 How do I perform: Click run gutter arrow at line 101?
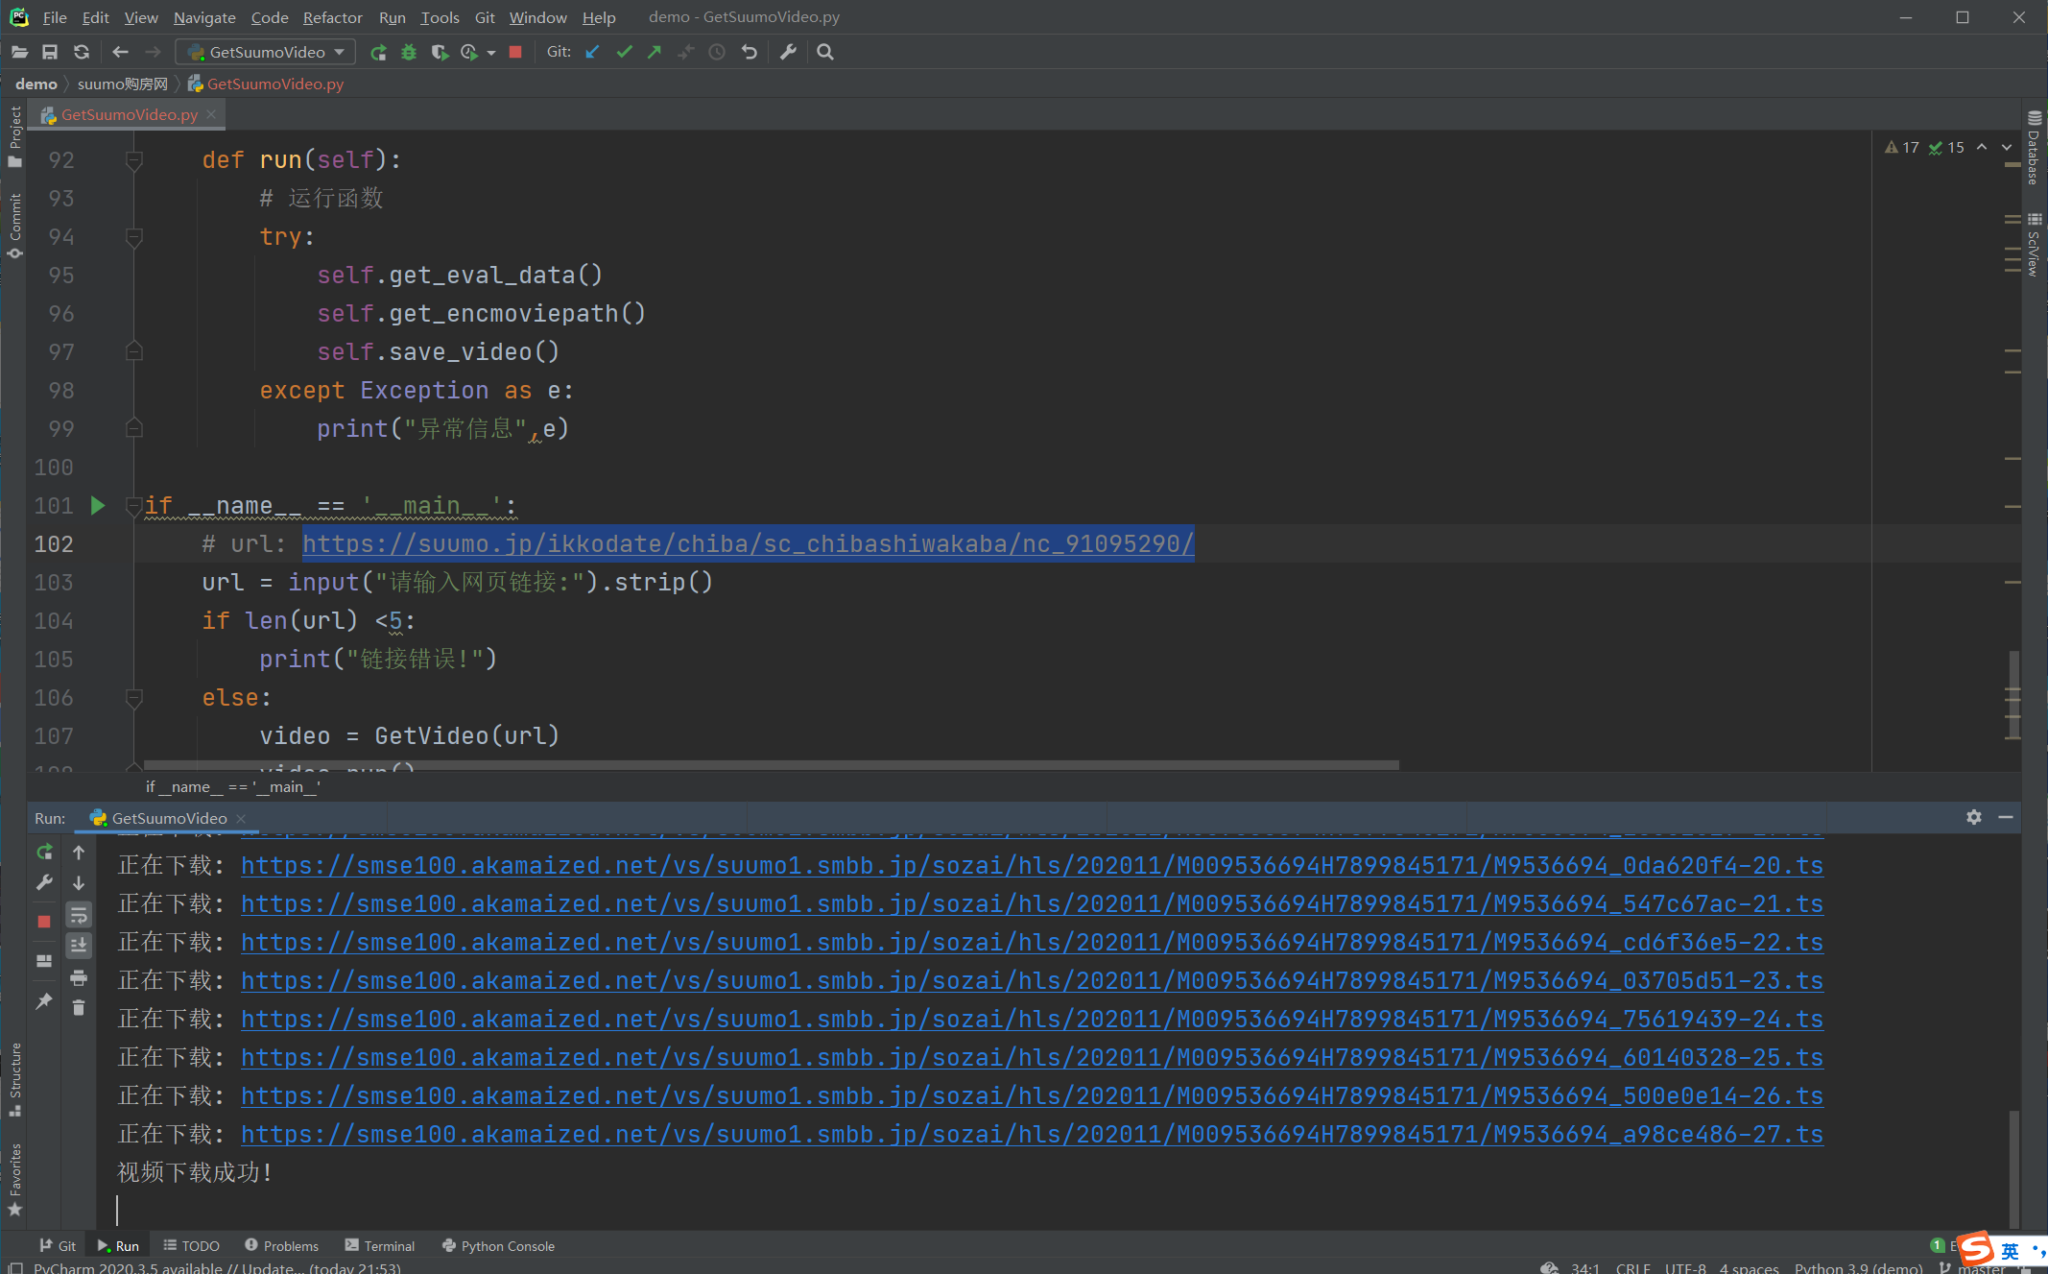[98, 506]
